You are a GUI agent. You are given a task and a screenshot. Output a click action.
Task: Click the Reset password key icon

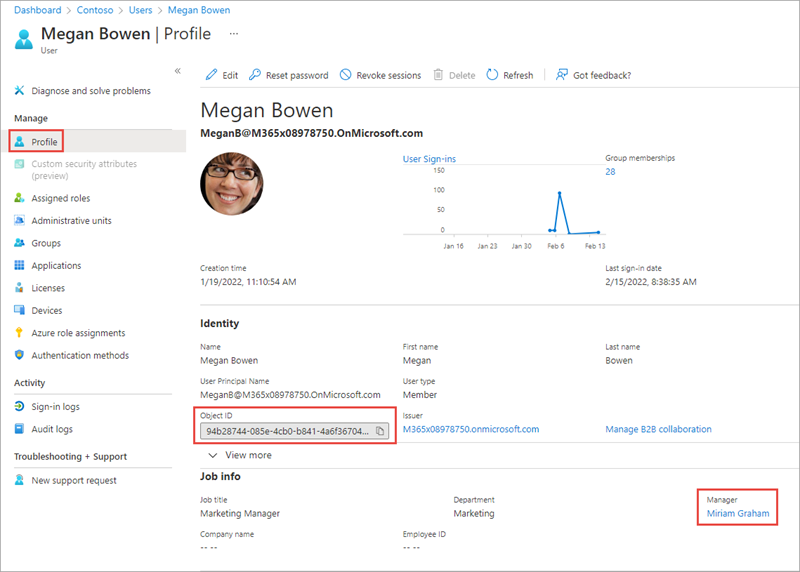(x=255, y=75)
